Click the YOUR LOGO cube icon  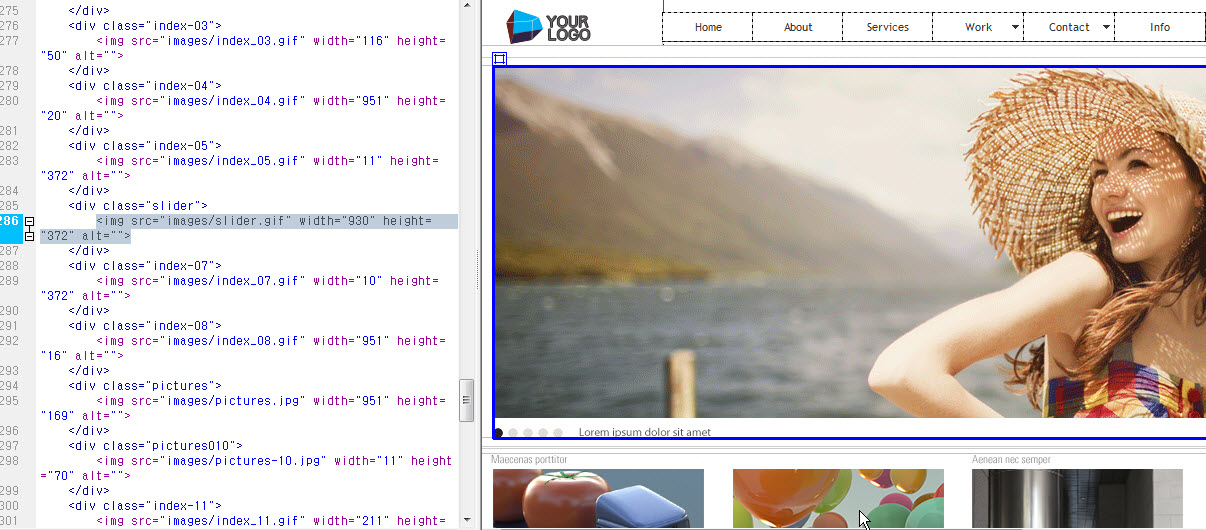point(524,25)
